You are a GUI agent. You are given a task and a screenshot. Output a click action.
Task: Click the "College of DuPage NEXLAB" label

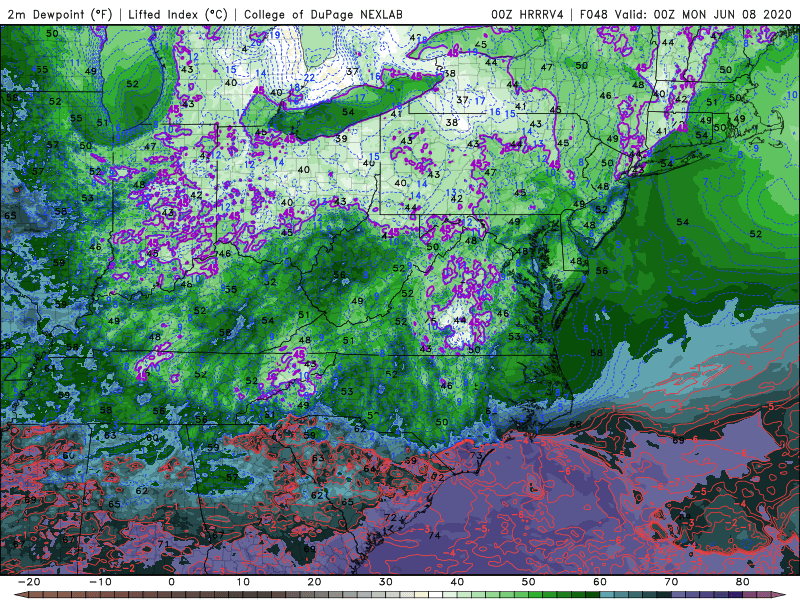coord(323,15)
